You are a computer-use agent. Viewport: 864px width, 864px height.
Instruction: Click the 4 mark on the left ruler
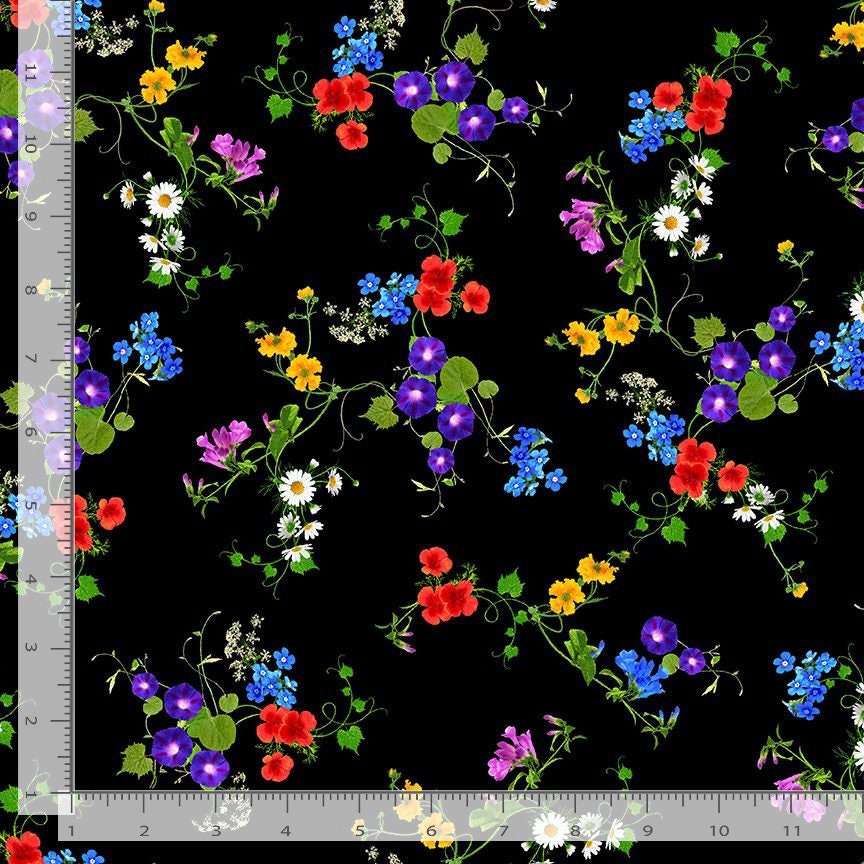(32, 577)
